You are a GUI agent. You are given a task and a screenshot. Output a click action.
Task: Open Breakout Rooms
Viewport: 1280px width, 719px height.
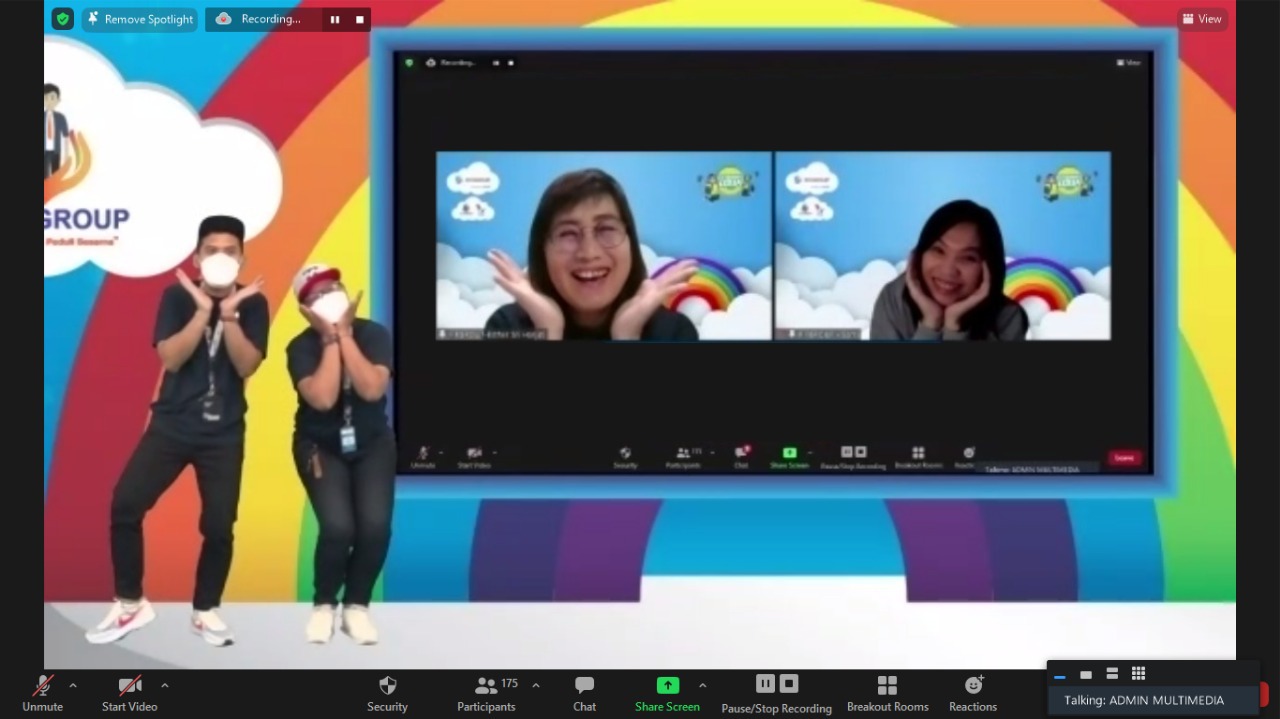click(x=888, y=693)
